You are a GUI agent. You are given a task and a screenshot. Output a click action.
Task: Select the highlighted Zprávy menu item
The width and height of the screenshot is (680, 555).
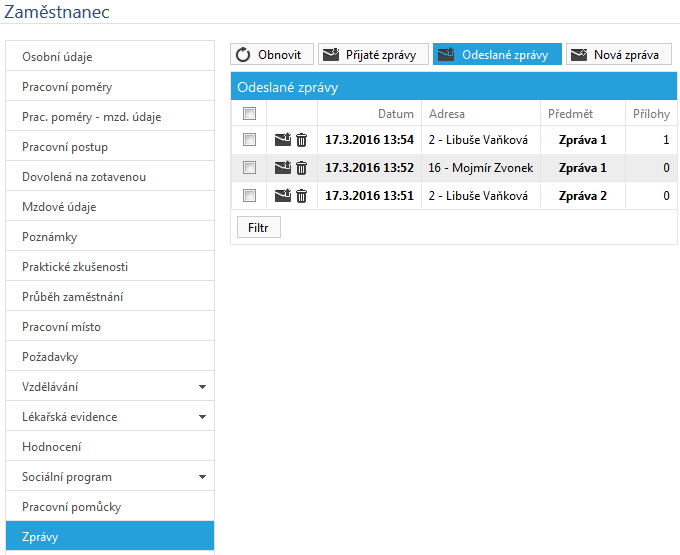coord(110,536)
